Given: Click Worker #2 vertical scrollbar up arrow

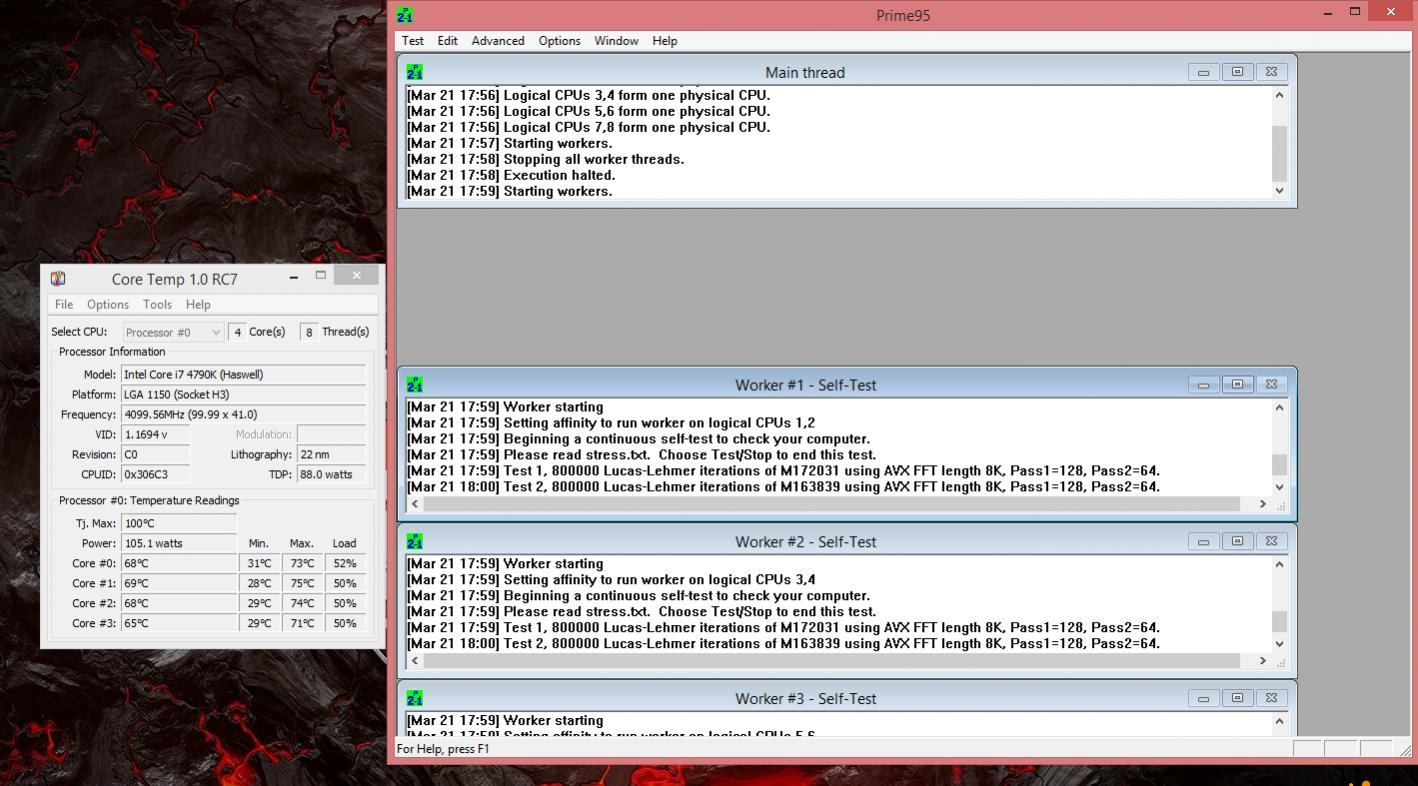Looking at the screenshot, I should [1279, 564].
